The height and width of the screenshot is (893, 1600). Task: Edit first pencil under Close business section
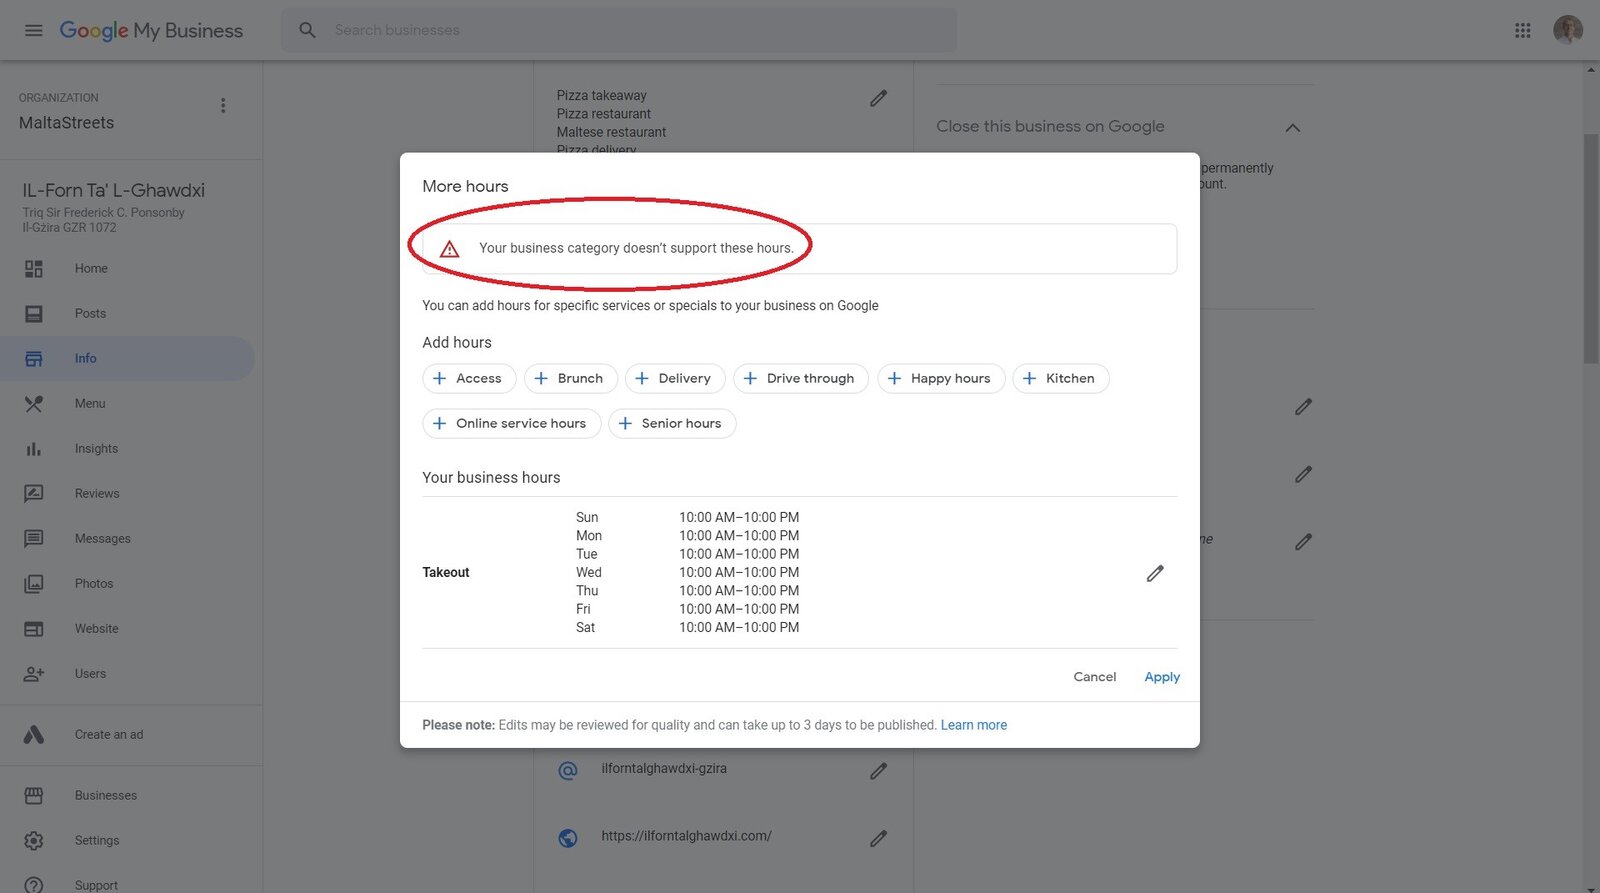coord(1303,407)
